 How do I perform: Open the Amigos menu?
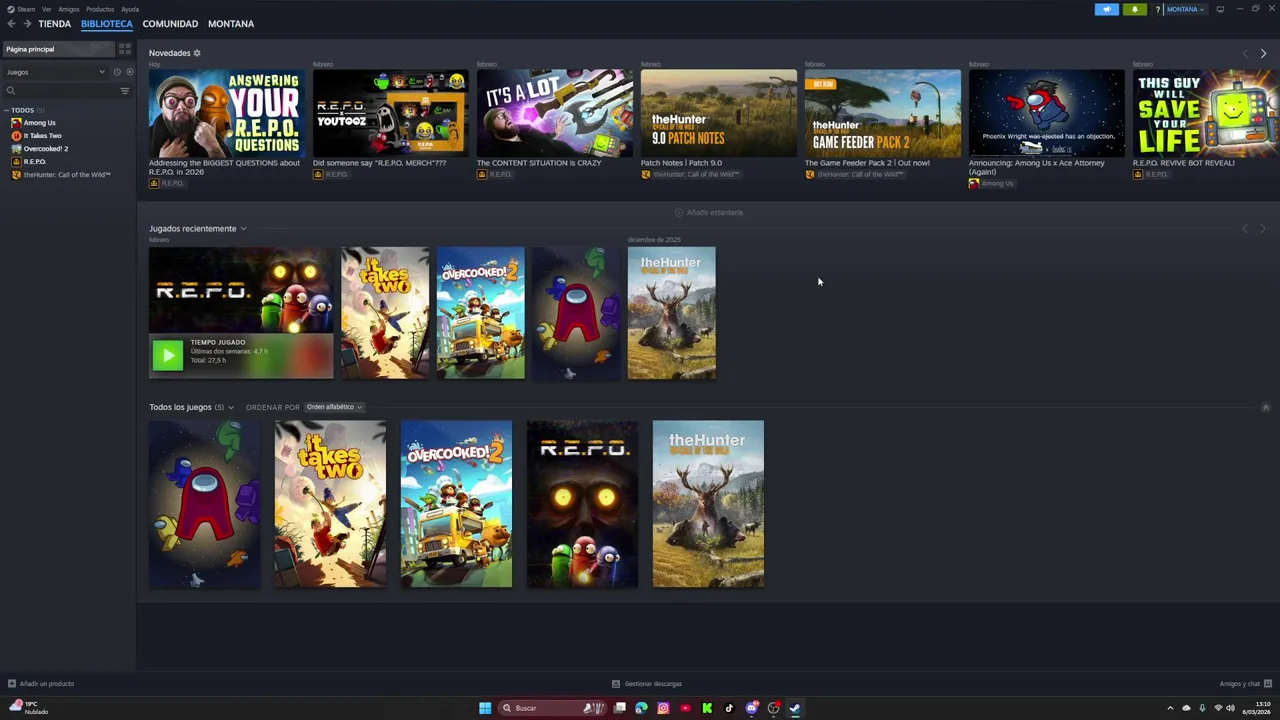pos(69,9)
